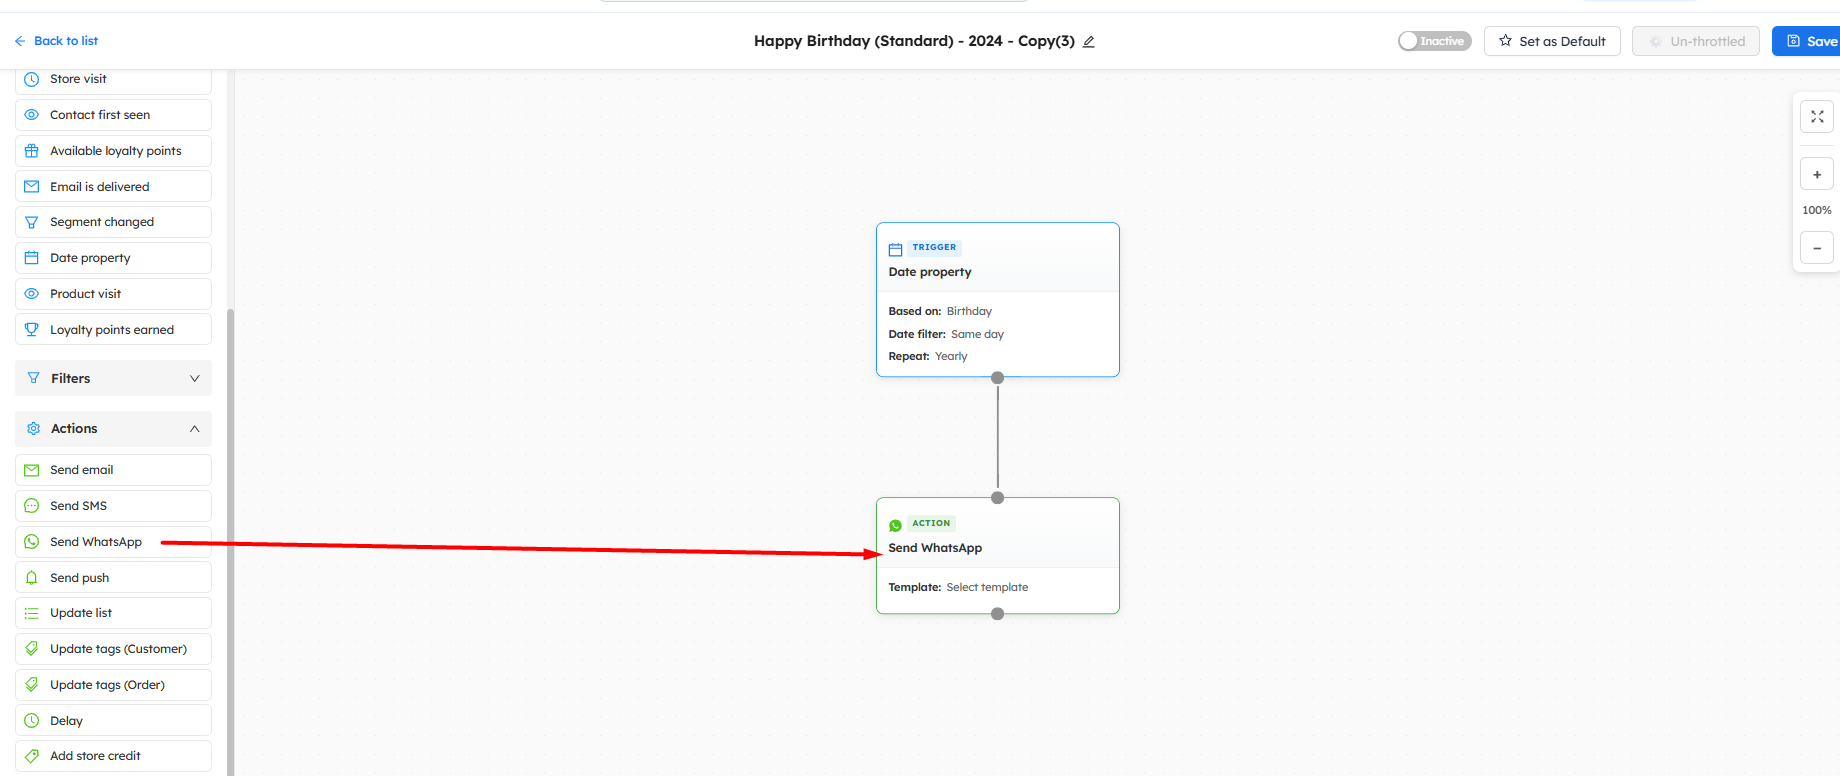Open the Date property trigger node
This screenshot has height=776, width=1840.
tap(997, 272)
